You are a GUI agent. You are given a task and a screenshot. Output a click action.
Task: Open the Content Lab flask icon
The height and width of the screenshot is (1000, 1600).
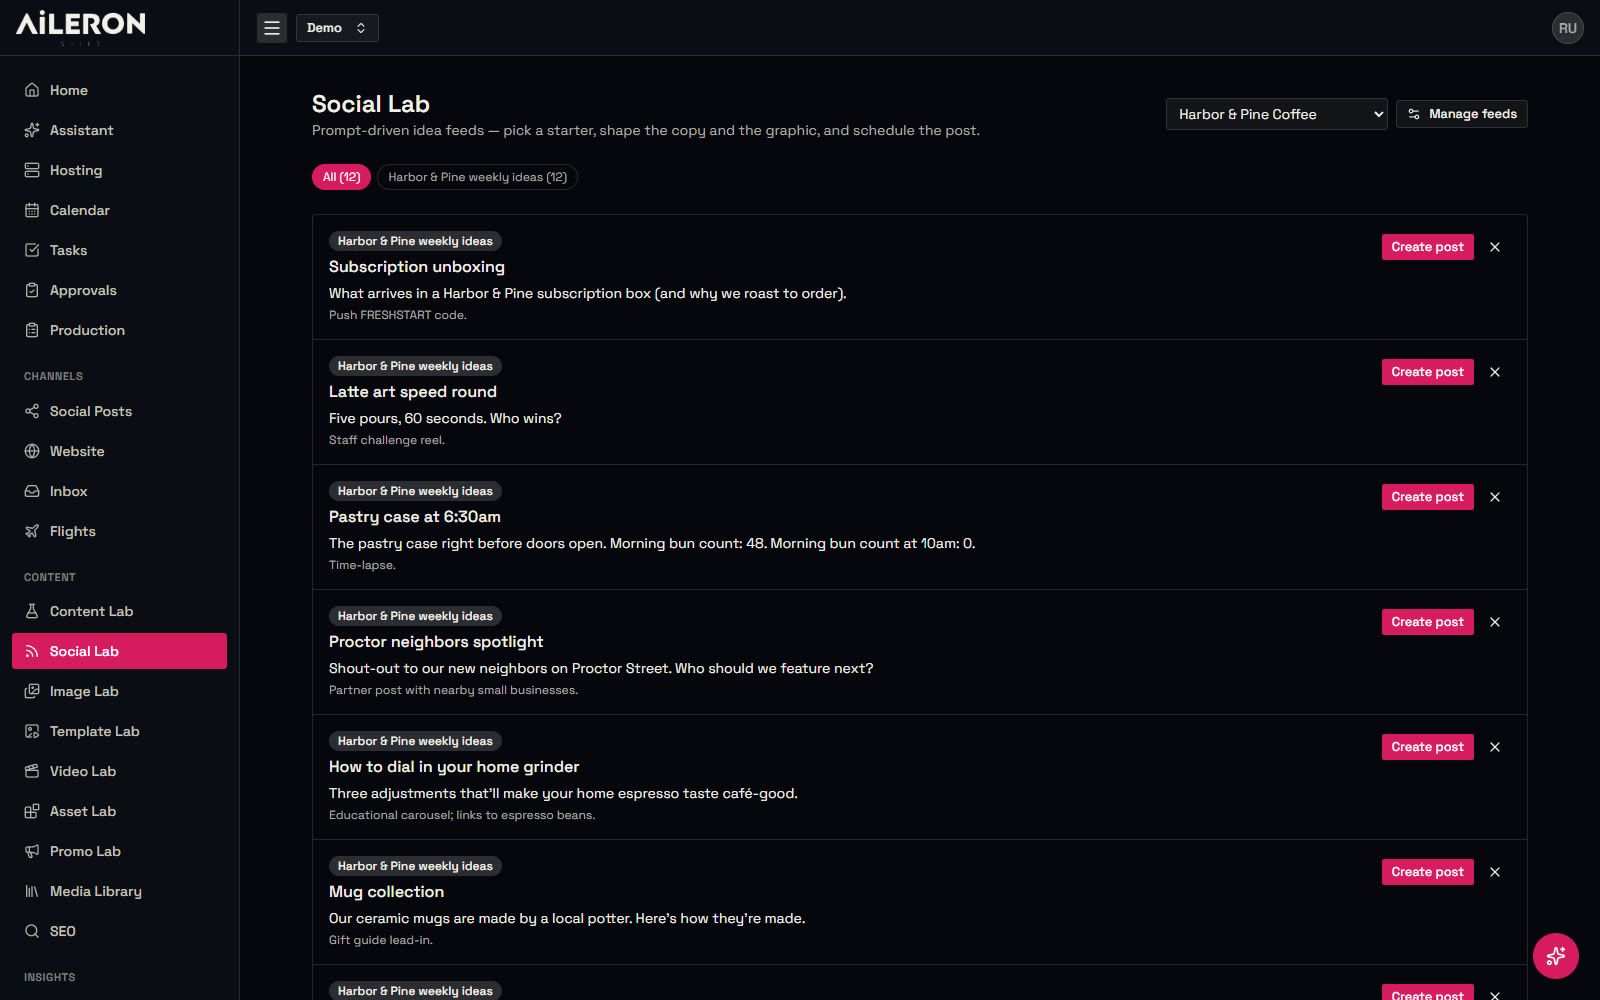(x=32, y=611)
